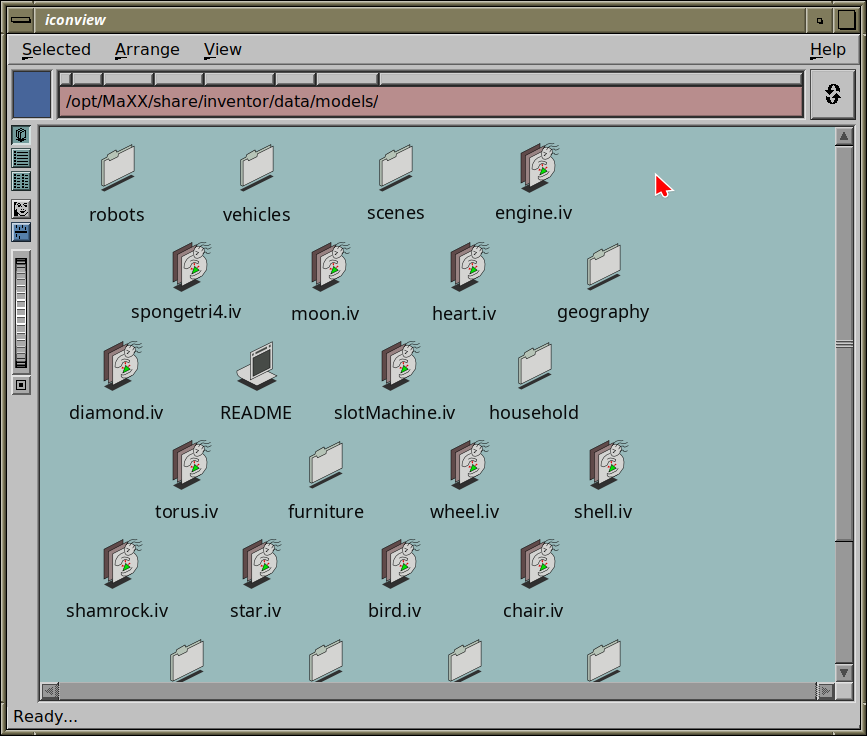Select the torus.iv model file
The height and width of the screenshot is (736, 867).
191,464
